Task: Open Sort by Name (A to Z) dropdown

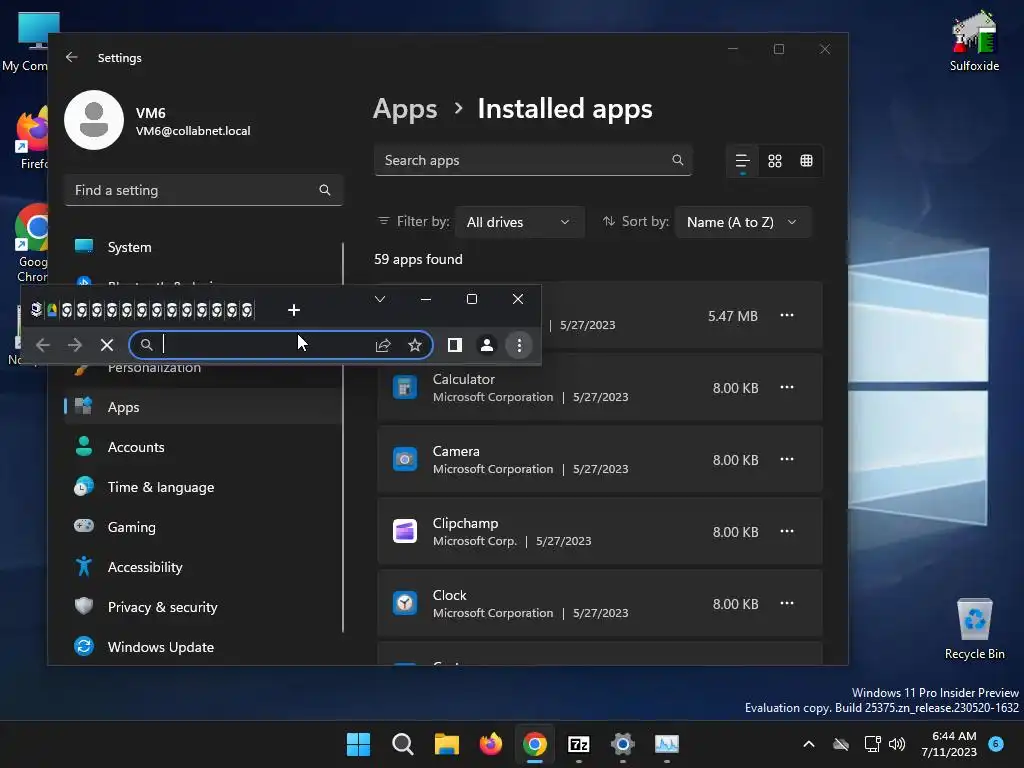Action: (x=743, y=222)
